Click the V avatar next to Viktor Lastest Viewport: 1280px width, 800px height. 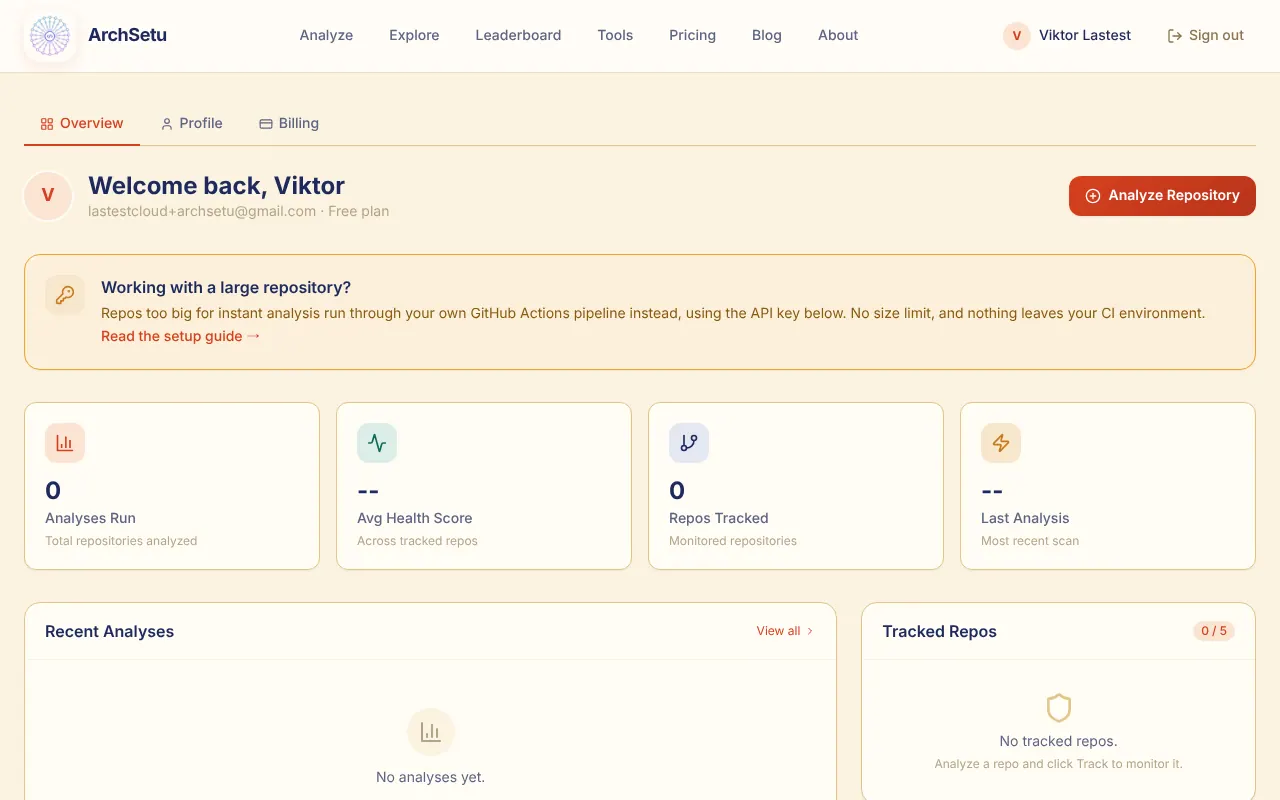[1017, 36]
